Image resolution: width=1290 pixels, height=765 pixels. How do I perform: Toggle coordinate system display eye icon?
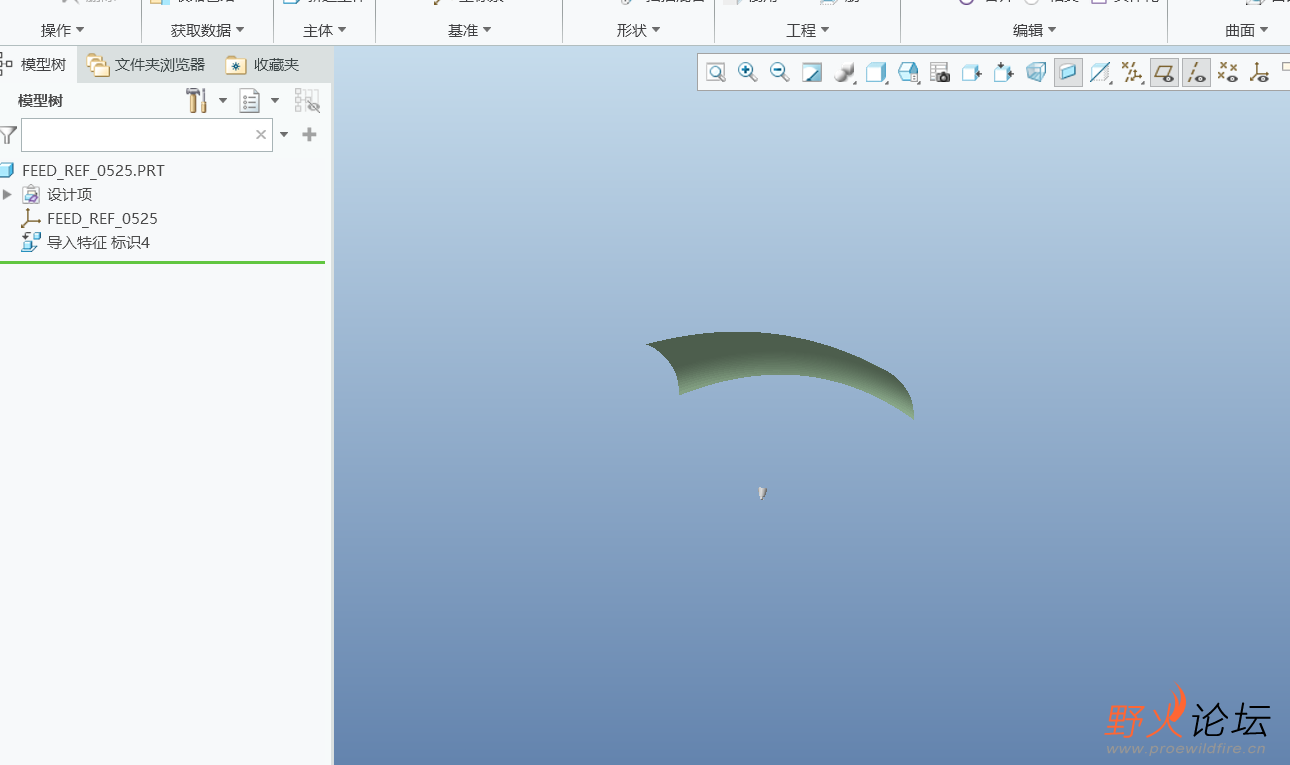click(1260, 72)
